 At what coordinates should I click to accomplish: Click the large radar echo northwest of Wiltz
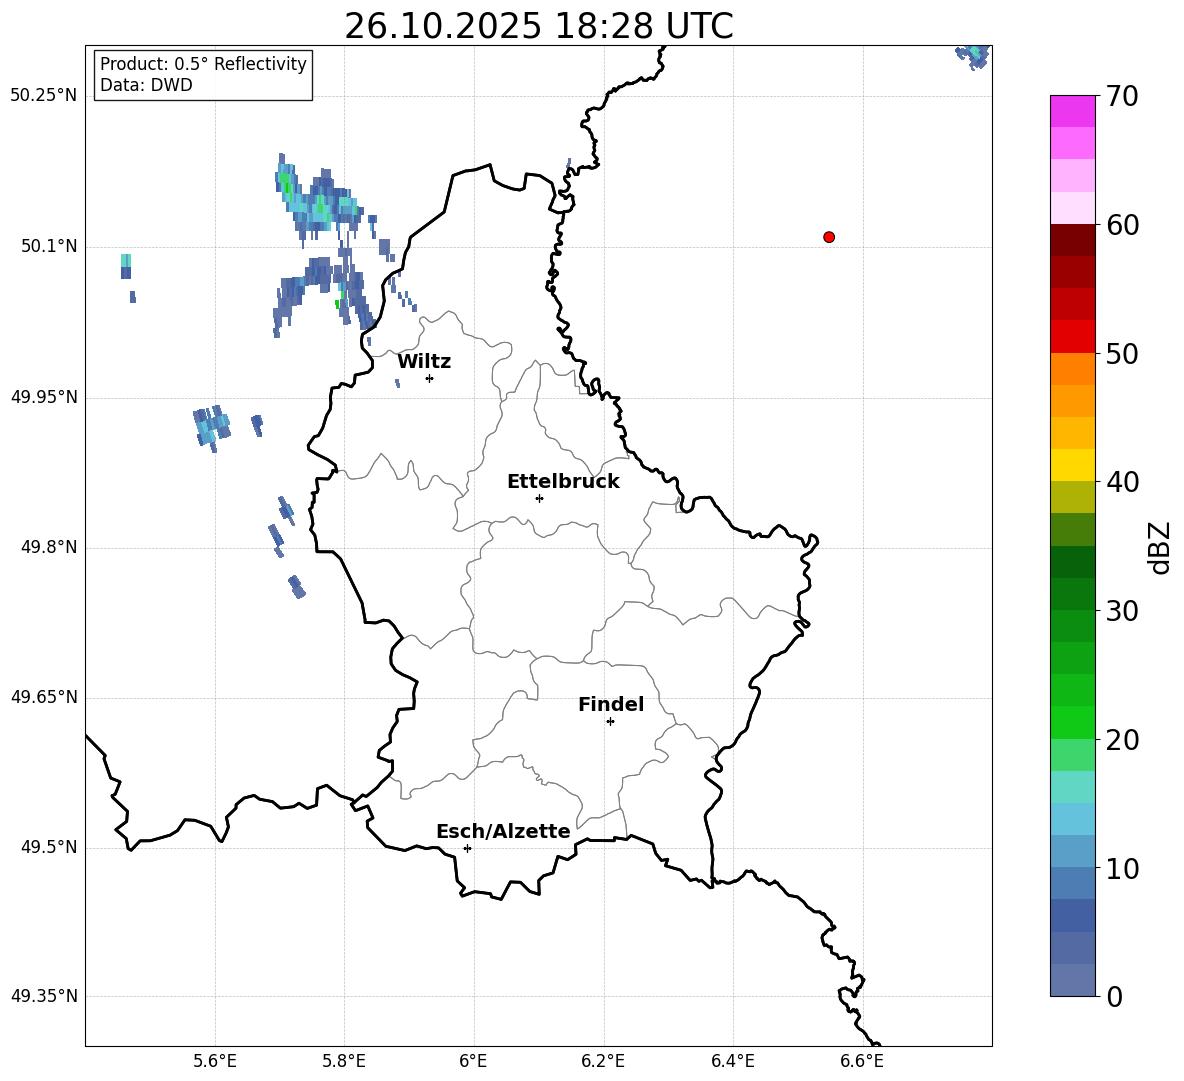pos(319,200)
